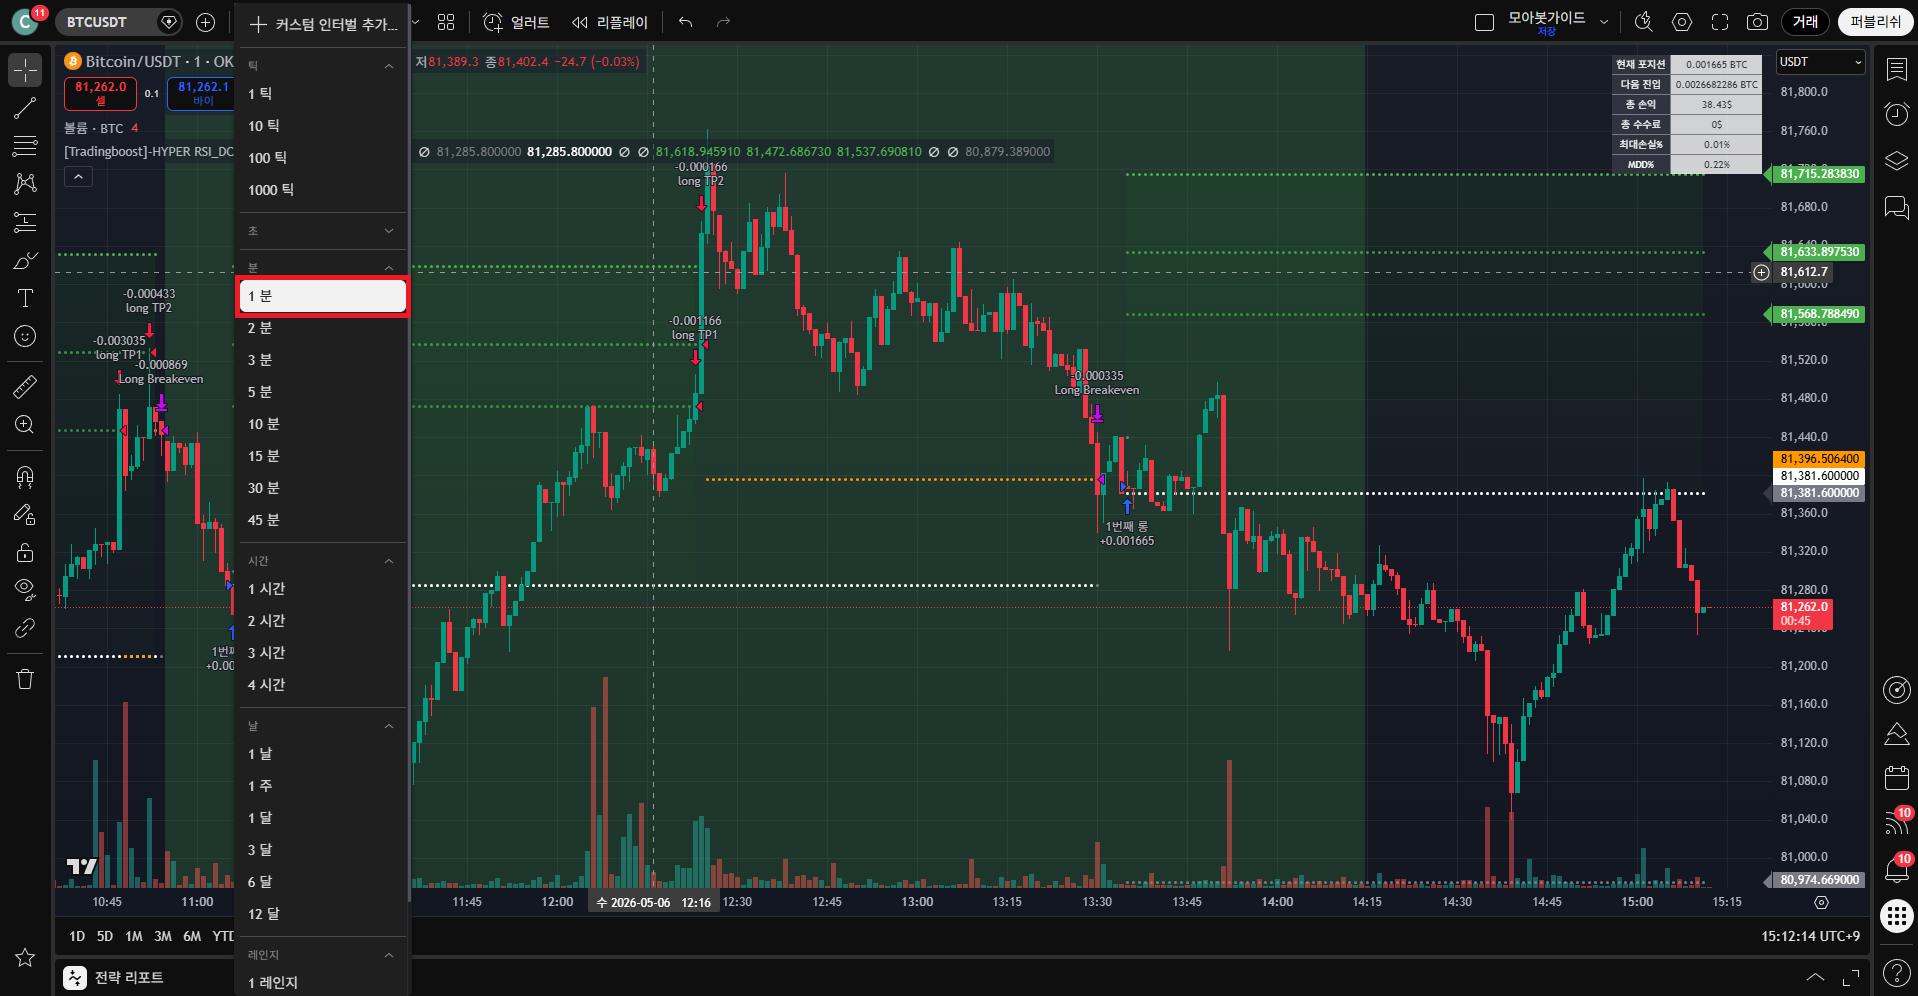Image resolution: width=1918 pixels, height=996 pixels.
Task: Select the crosshair cursor tool
Action: pos(25,70)
